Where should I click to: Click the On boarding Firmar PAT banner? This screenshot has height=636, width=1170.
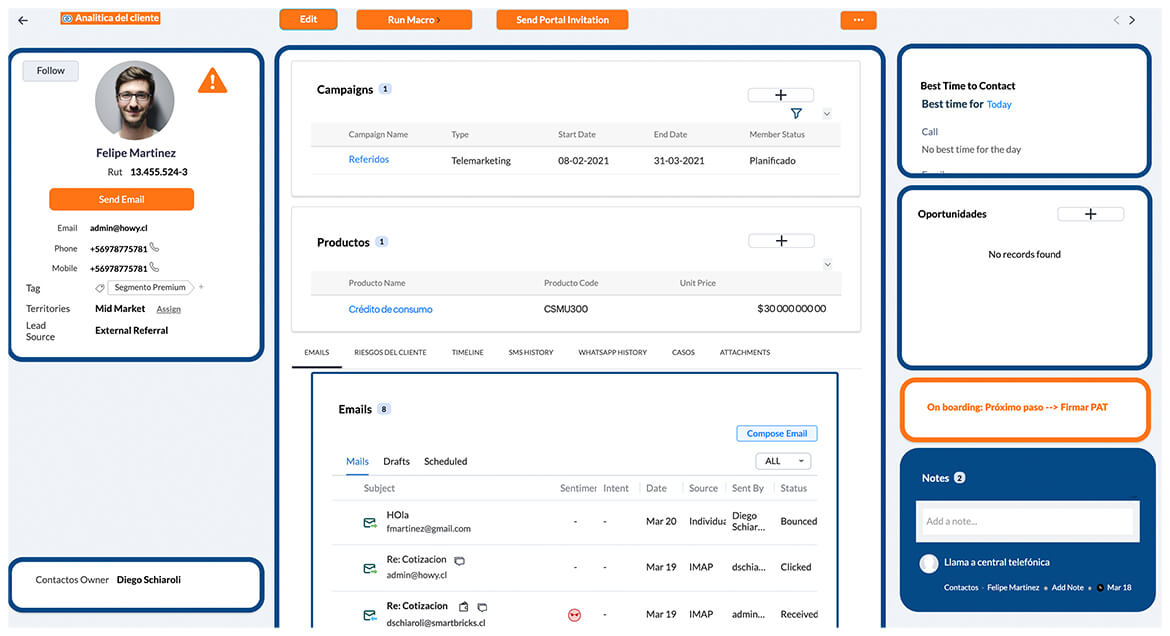[1024, 408]
